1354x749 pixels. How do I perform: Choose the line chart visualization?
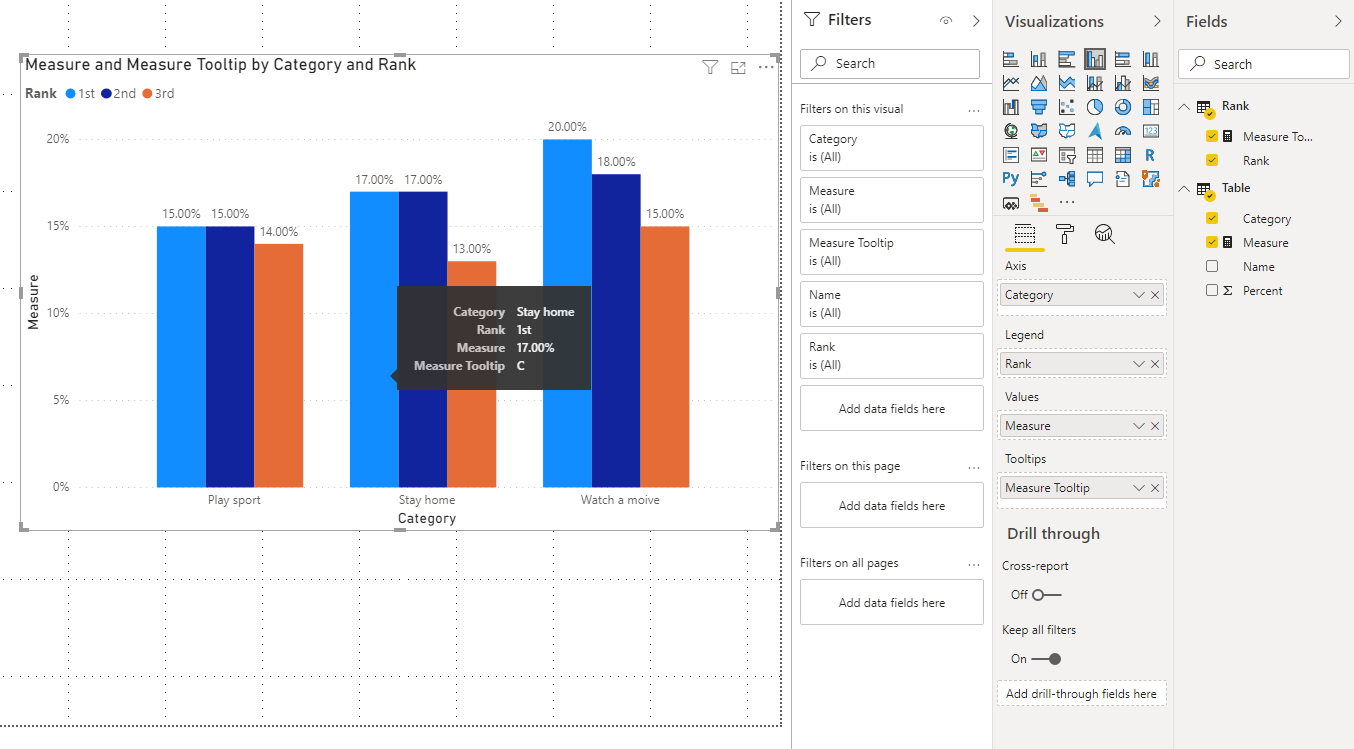pyautogui.click(x=1011, y=83)
